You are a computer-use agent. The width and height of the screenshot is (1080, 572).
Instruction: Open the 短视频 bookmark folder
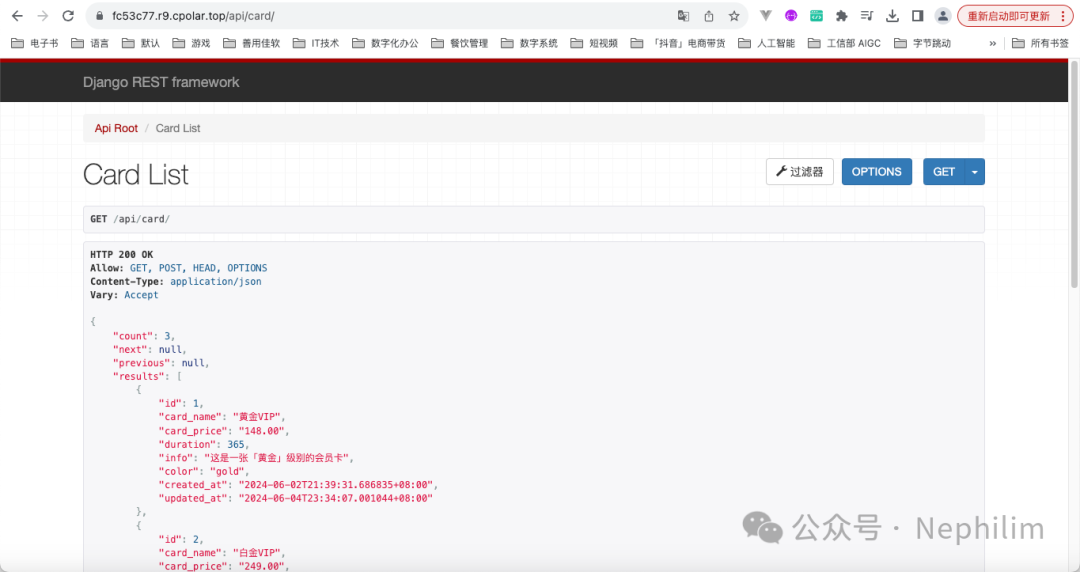594,43
